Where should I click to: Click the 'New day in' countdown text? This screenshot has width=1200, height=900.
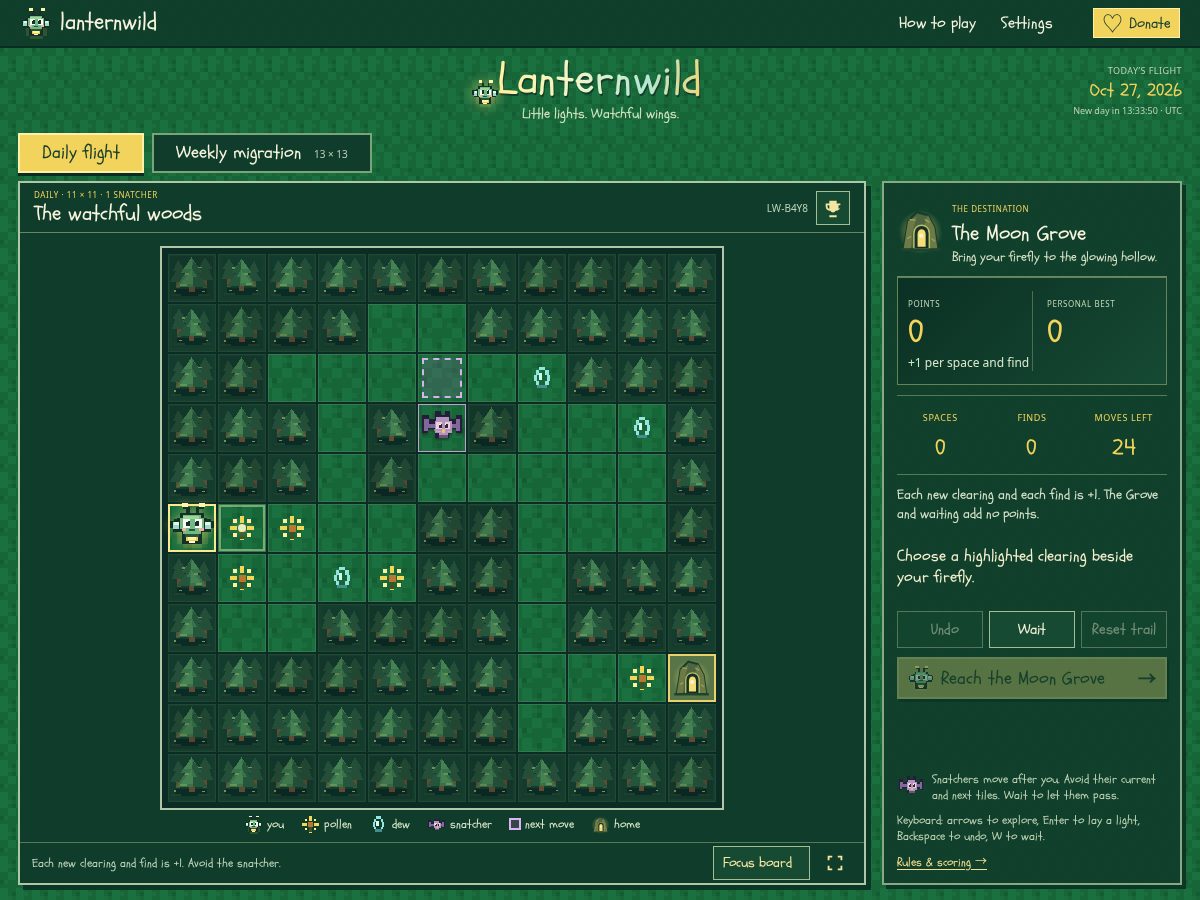(1128, 111)
